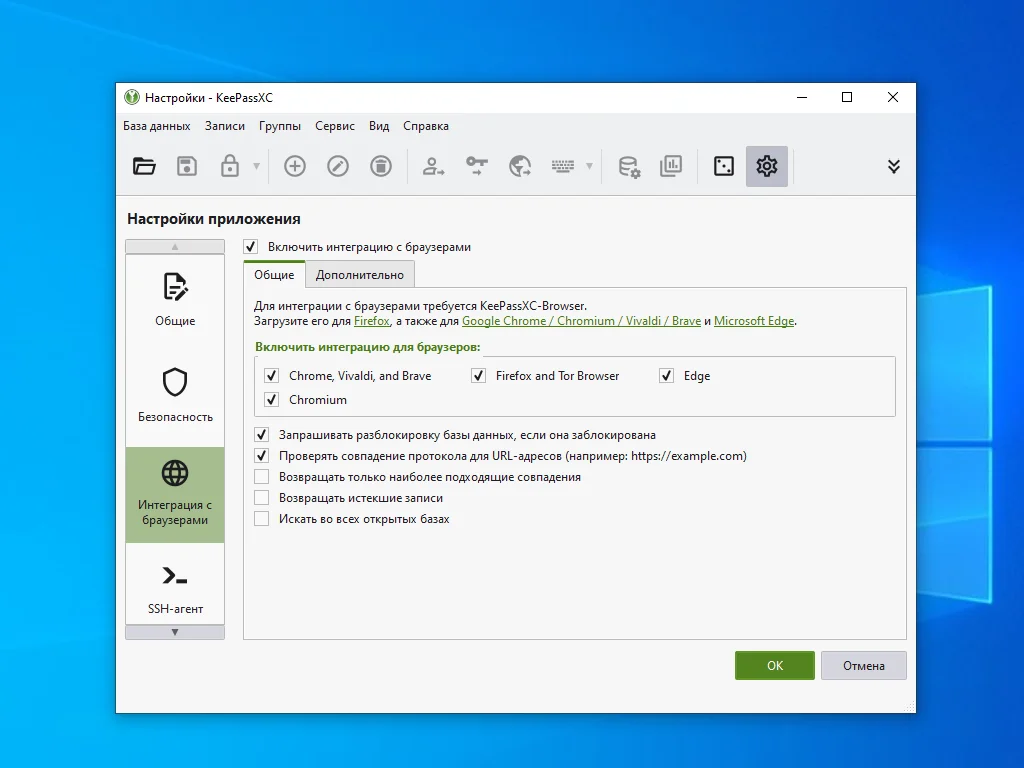Open the dropdown arrow next to lock icon
Viewport: 1024px width, 768px height.
257,167
